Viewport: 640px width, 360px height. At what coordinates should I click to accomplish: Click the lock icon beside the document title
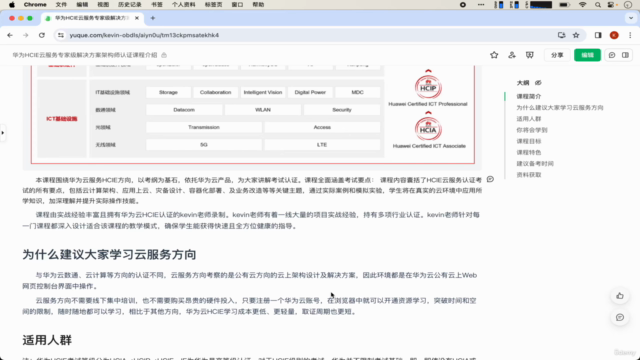point(164,55)
